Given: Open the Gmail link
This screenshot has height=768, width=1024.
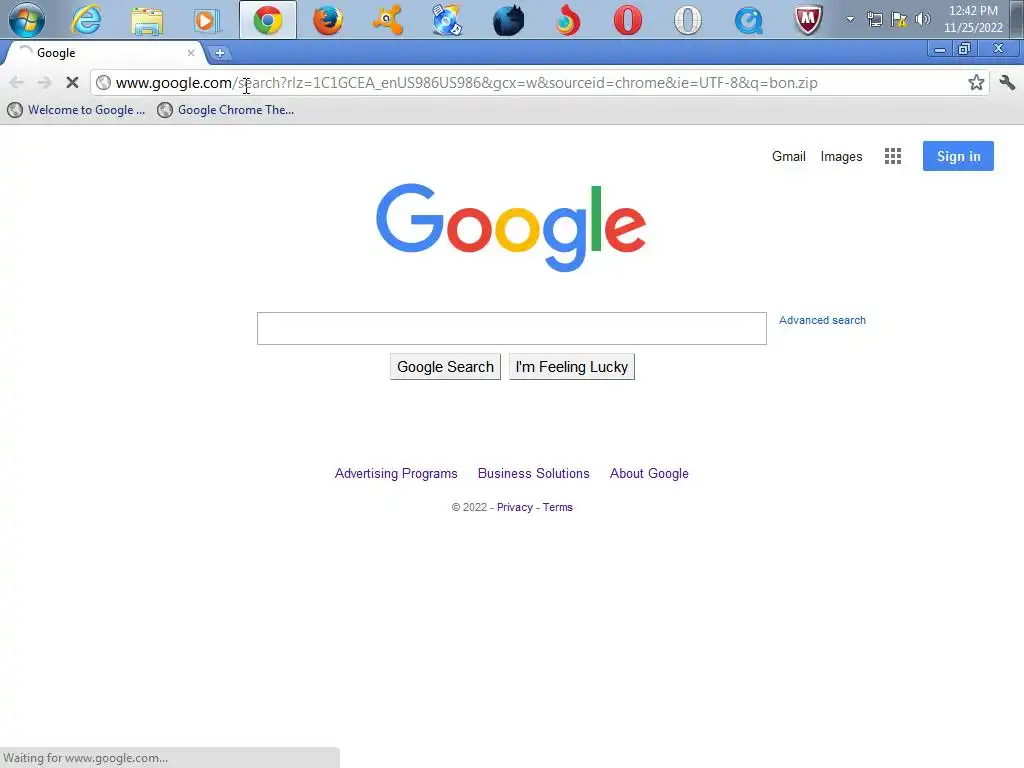Looking at the screenshot, I should coord(788,156).
